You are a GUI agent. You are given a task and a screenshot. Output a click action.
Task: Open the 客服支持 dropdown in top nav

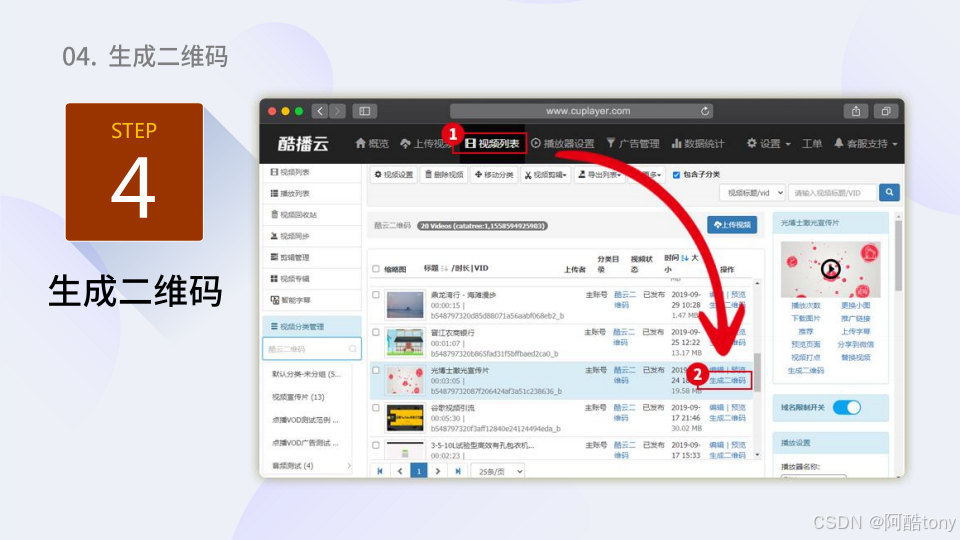point(866,143)
